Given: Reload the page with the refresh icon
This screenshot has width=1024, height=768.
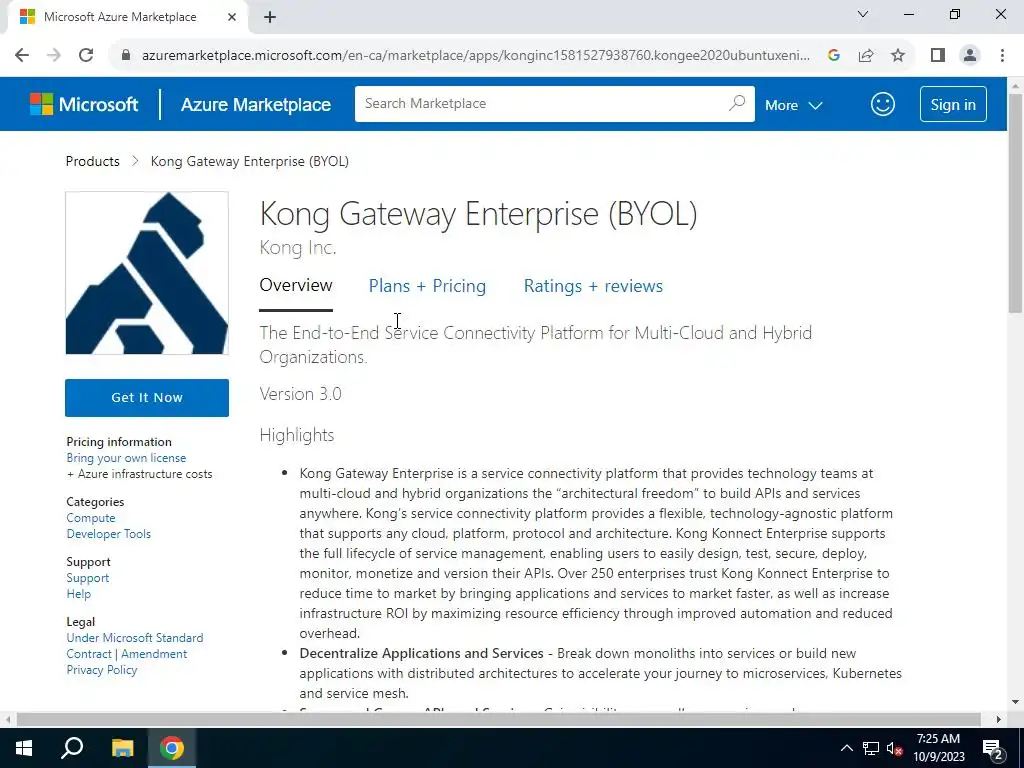Looking at the screenshot, I should click(86, 56).
